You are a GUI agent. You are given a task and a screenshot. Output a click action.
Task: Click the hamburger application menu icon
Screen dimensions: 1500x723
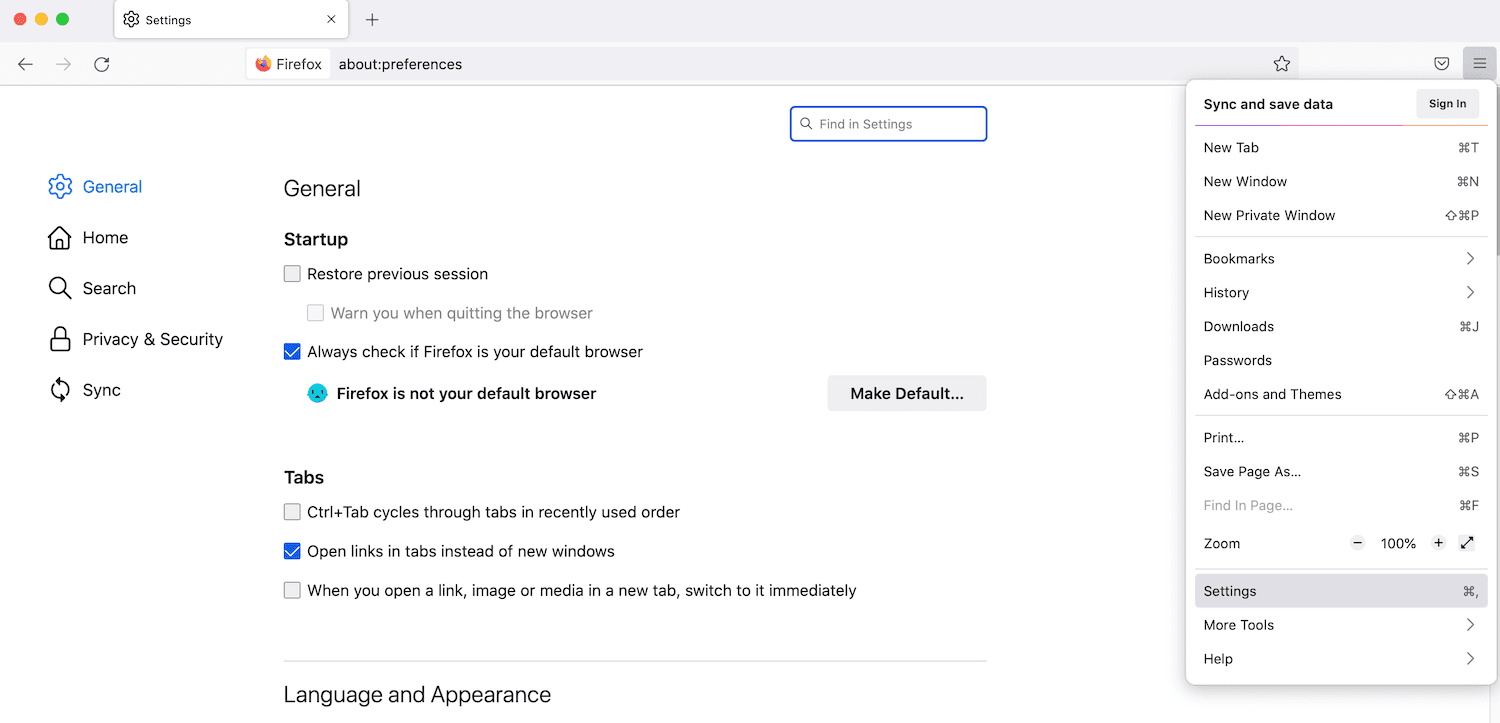[x=1479, y=64]
